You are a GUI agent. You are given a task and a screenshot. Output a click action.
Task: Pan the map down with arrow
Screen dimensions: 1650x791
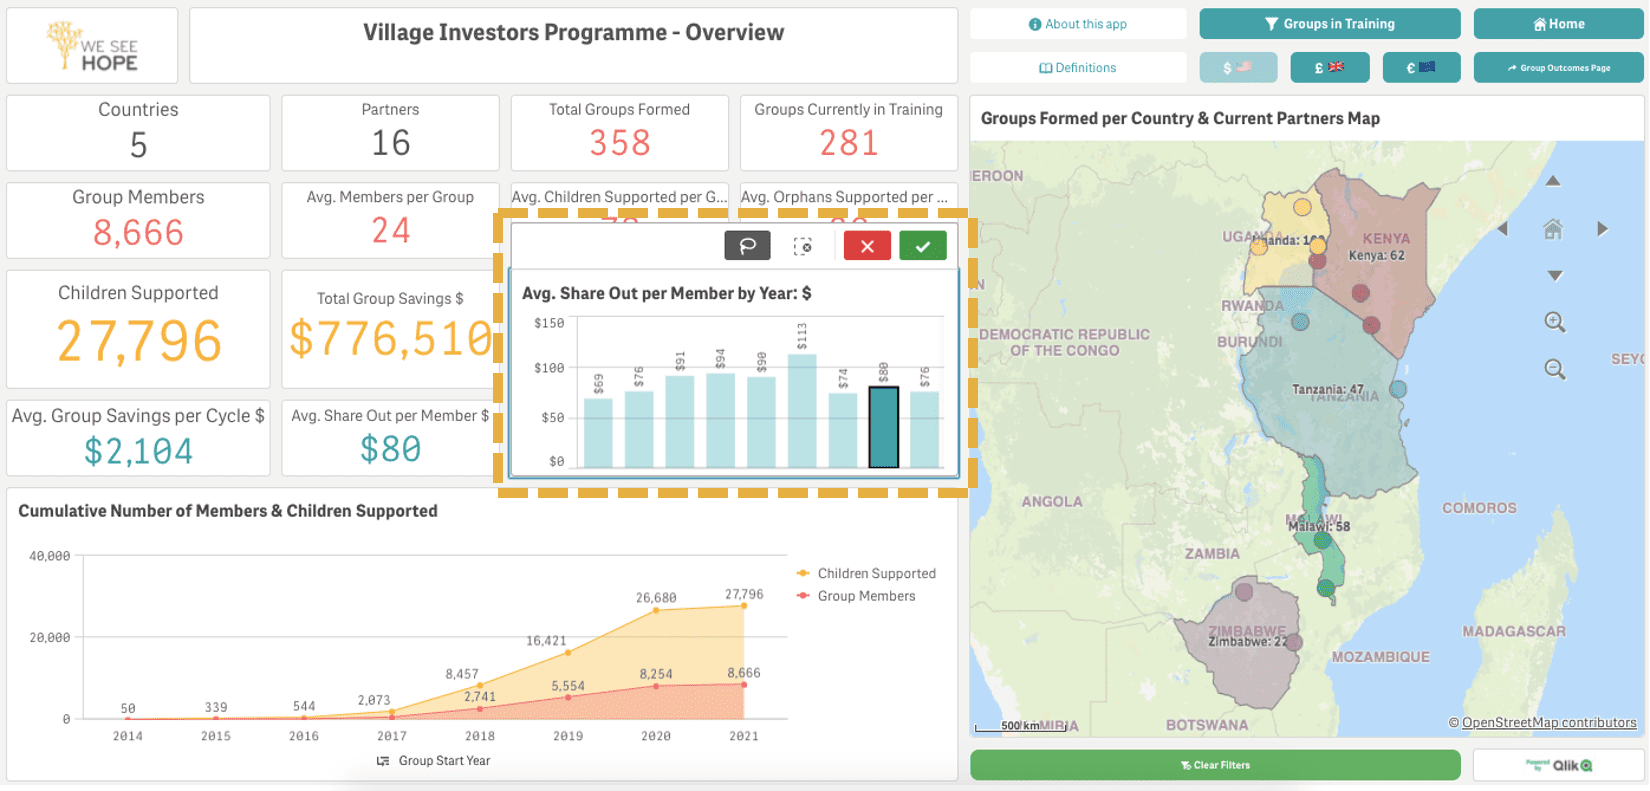pos(1554,276)
